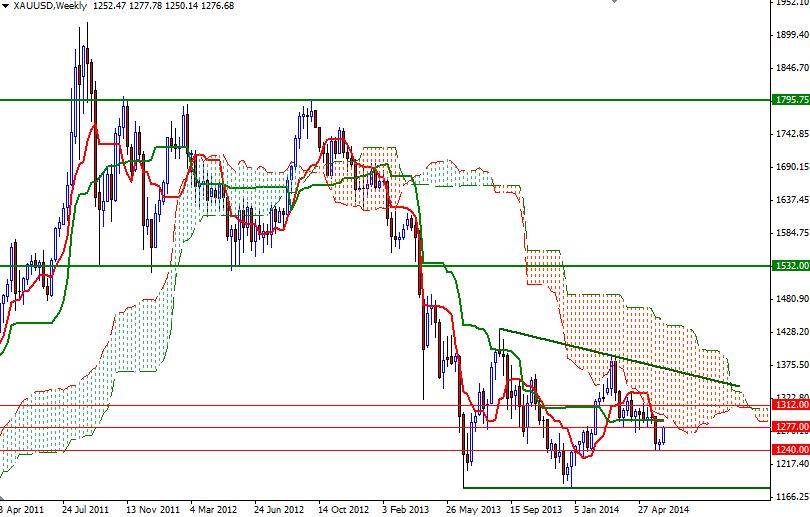Click price scale value 1480.90
The image size is (810, 517).
coord(792,299)
